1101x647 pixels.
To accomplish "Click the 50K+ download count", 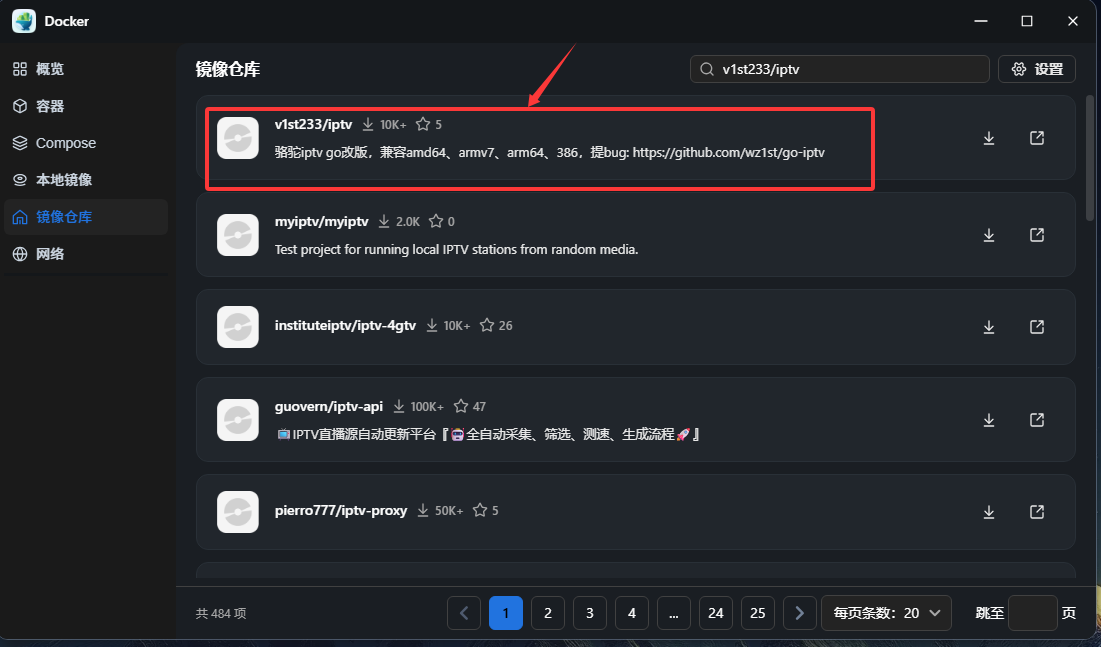I will (449, 511).
